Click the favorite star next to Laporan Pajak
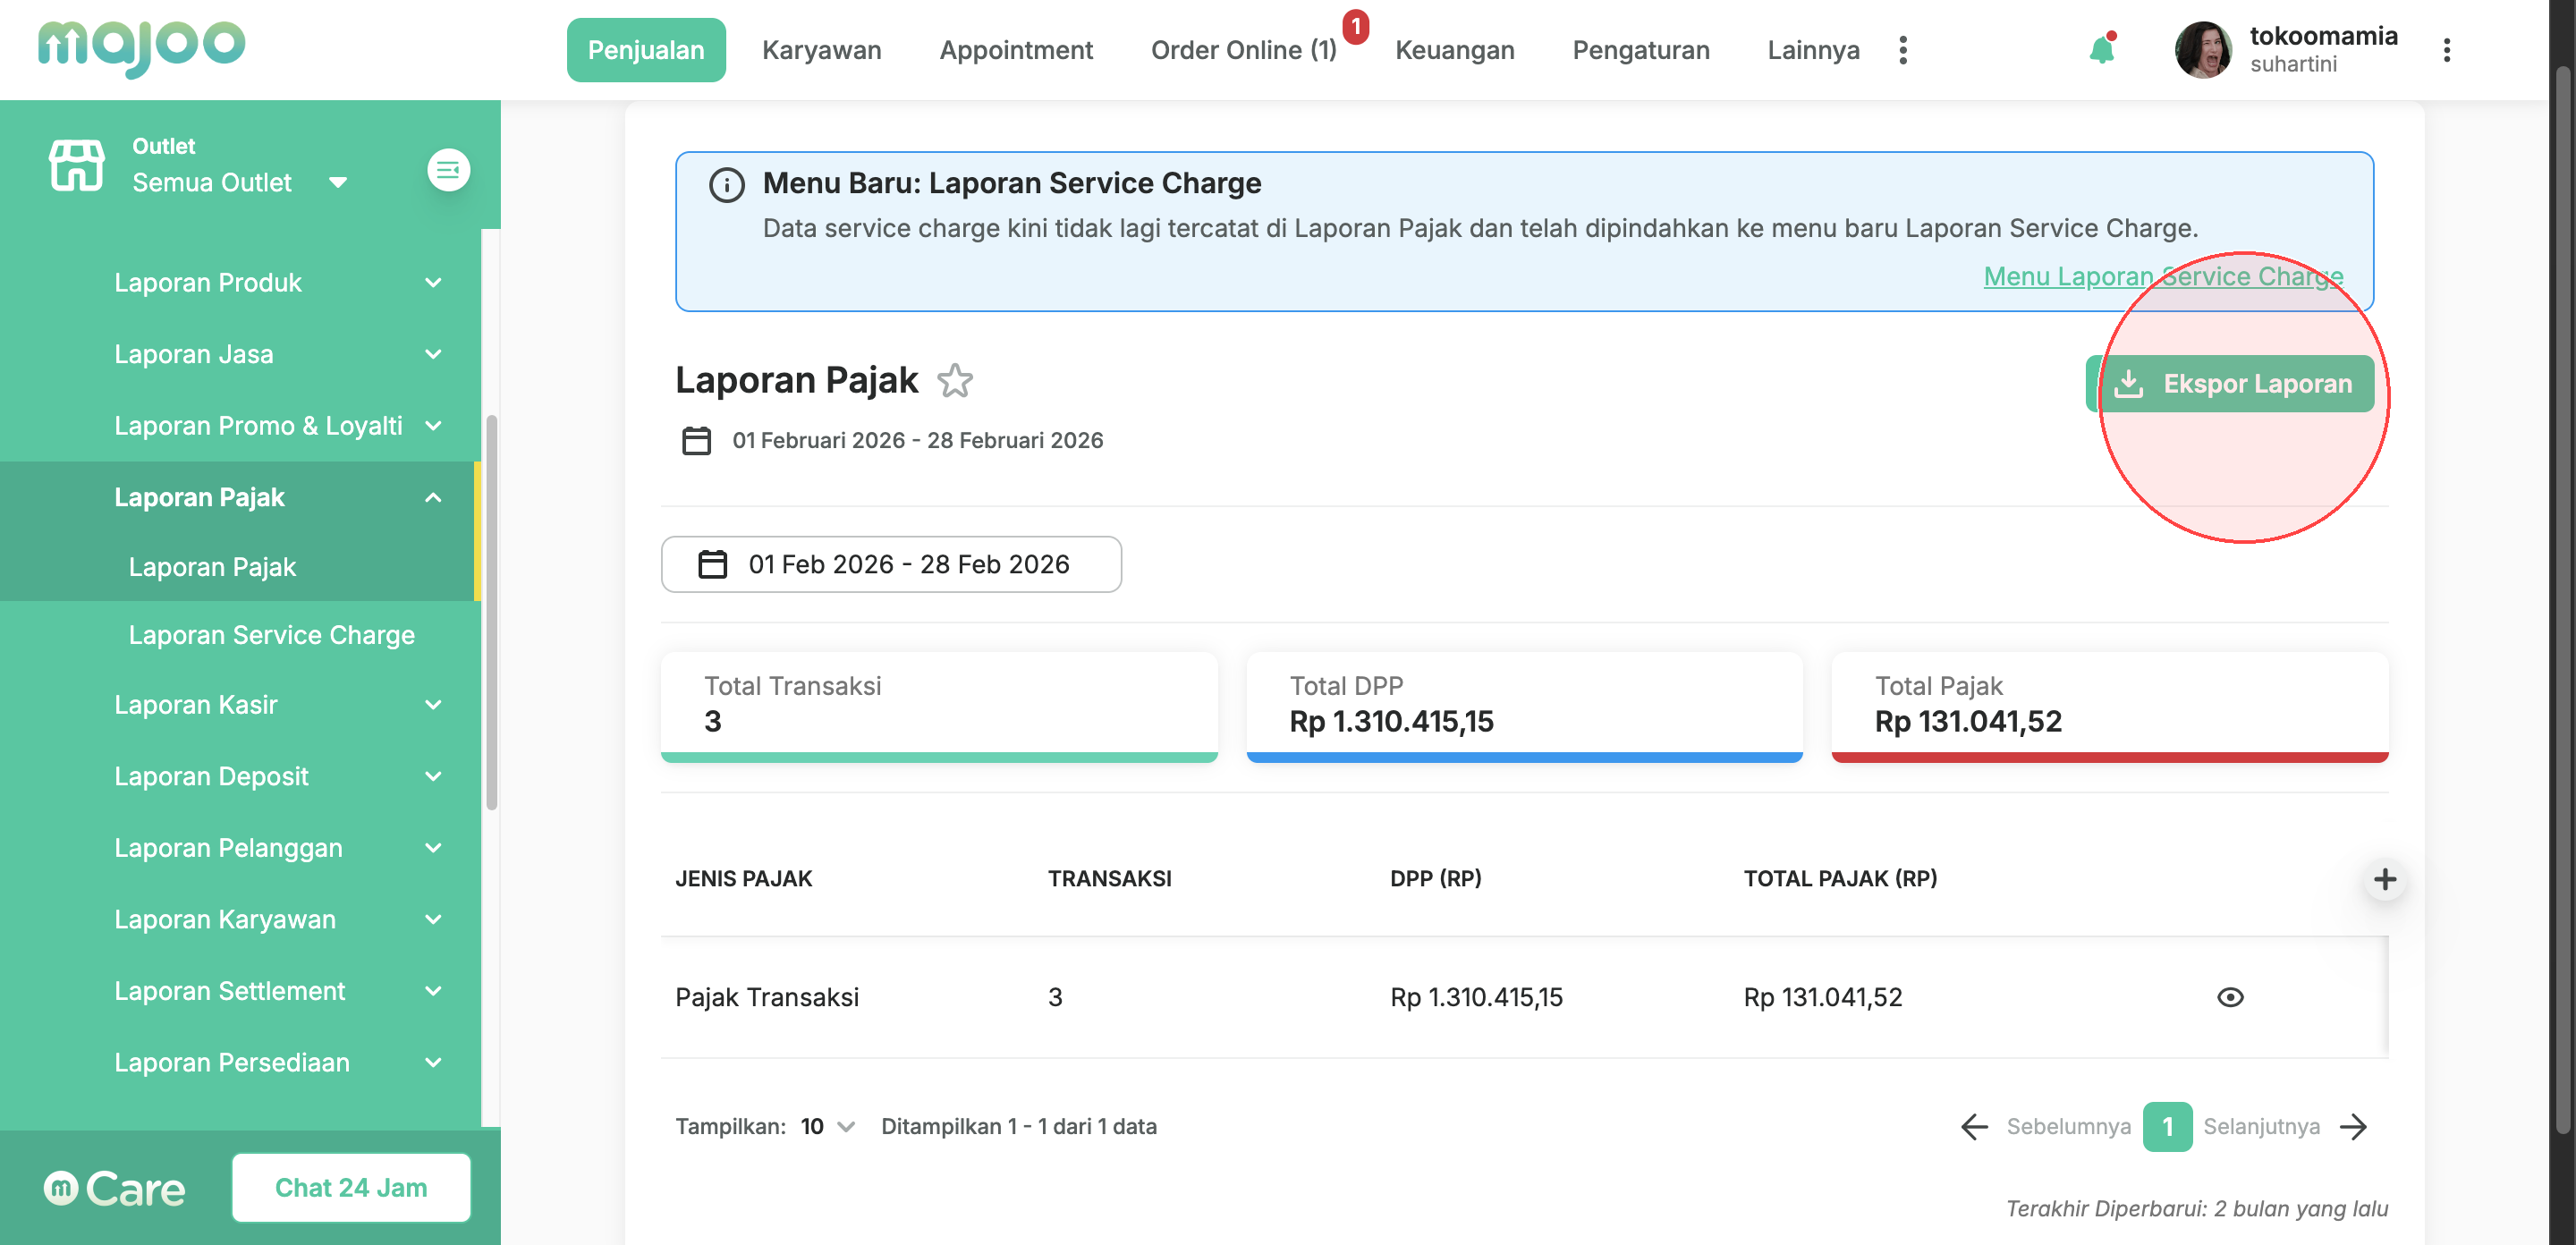 [955, 381]
